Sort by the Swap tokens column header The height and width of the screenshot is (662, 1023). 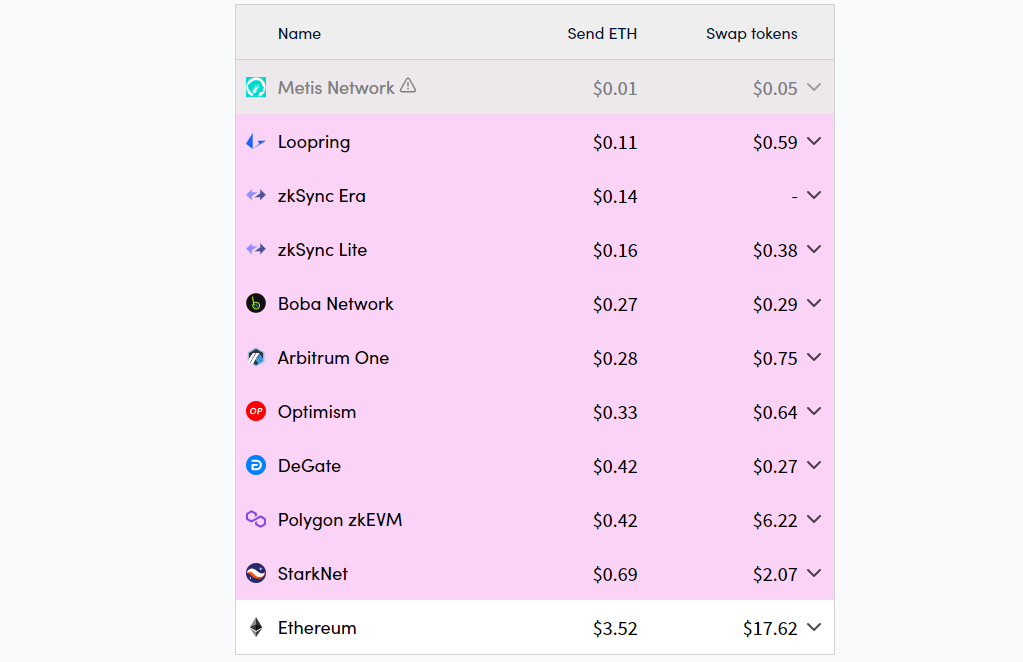coord(752,33)
